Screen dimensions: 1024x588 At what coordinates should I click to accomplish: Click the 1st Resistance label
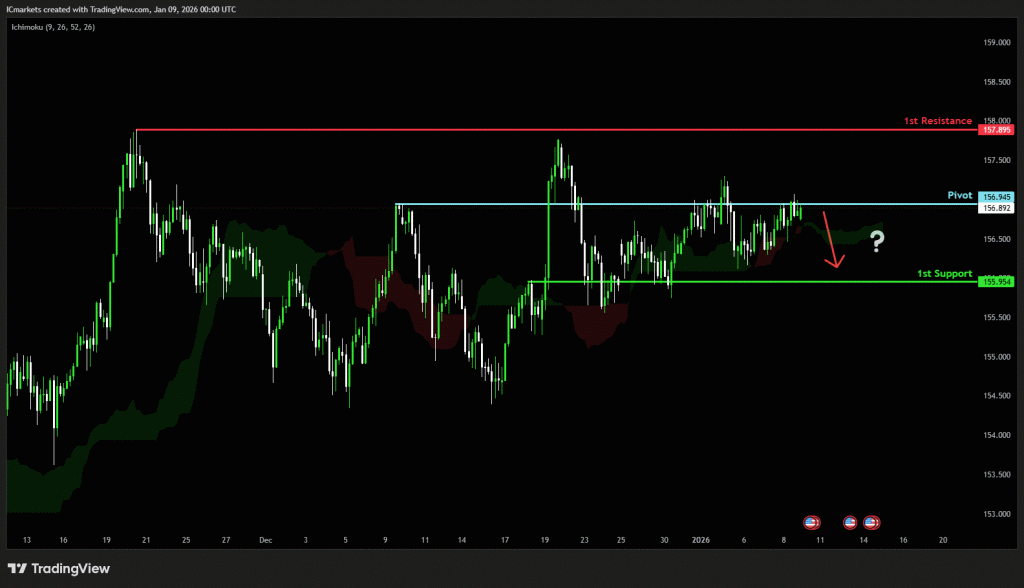click(x=937, y=121)
